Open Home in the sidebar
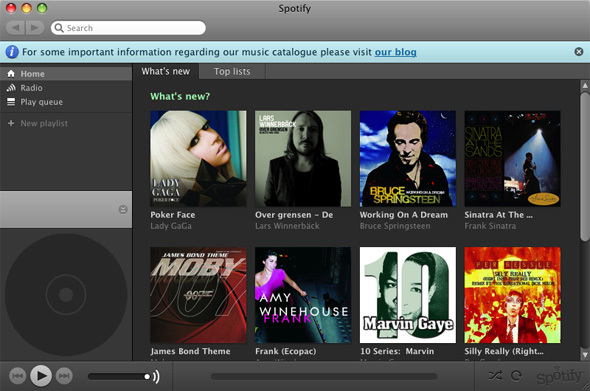 (x=66, y=74)
